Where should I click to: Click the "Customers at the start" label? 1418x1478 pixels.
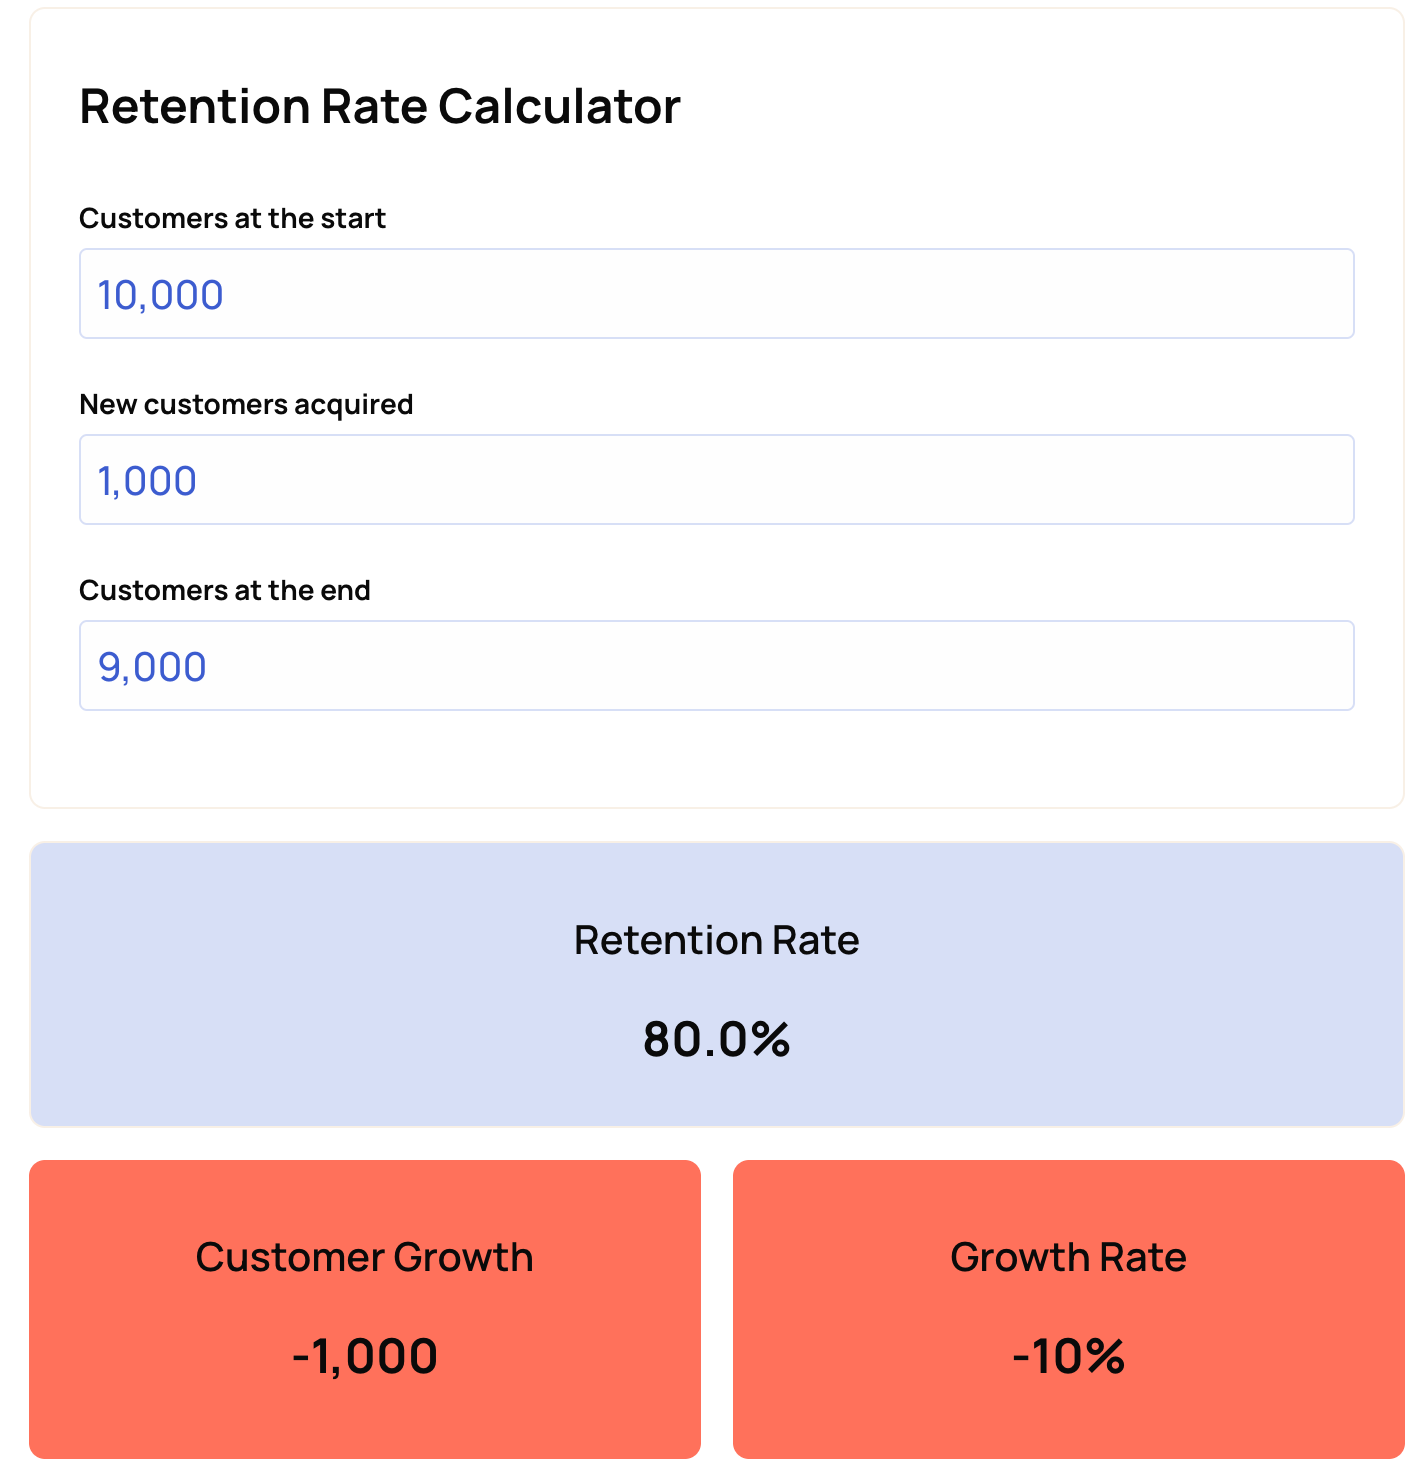pyautogui.click(x=232, y=218)
